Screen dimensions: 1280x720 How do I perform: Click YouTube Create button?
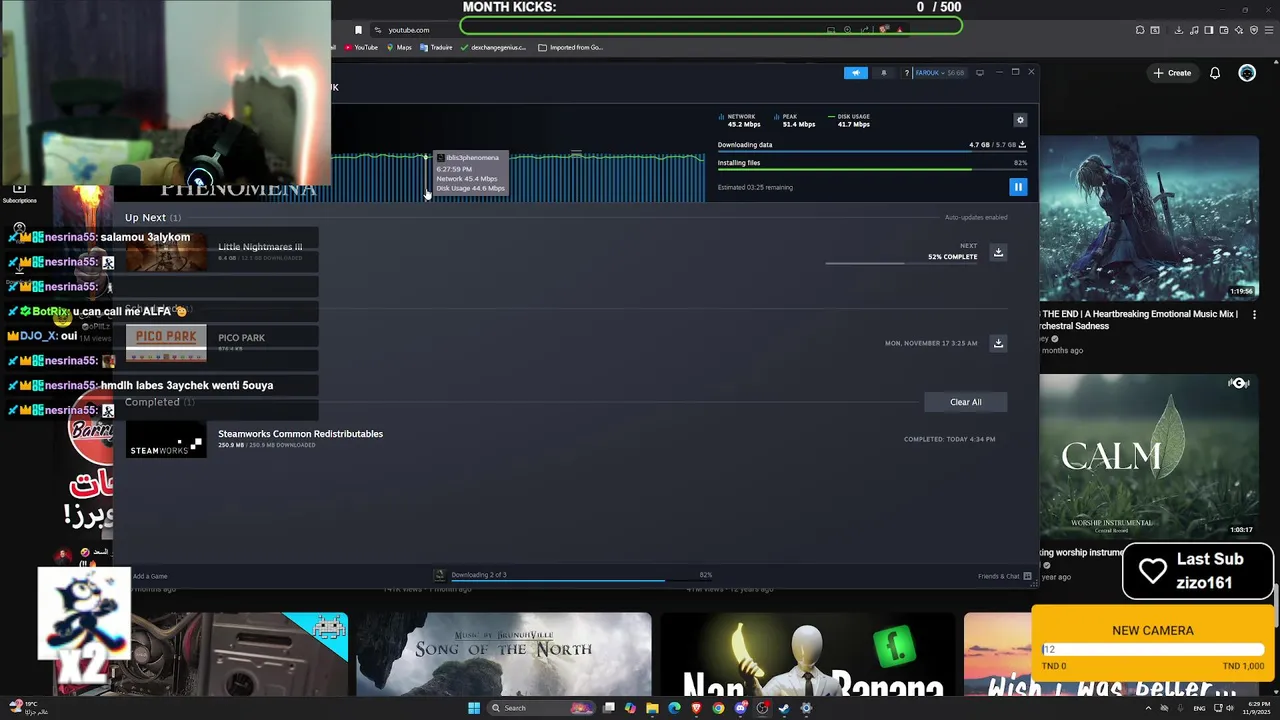[x=1172, y=73]
